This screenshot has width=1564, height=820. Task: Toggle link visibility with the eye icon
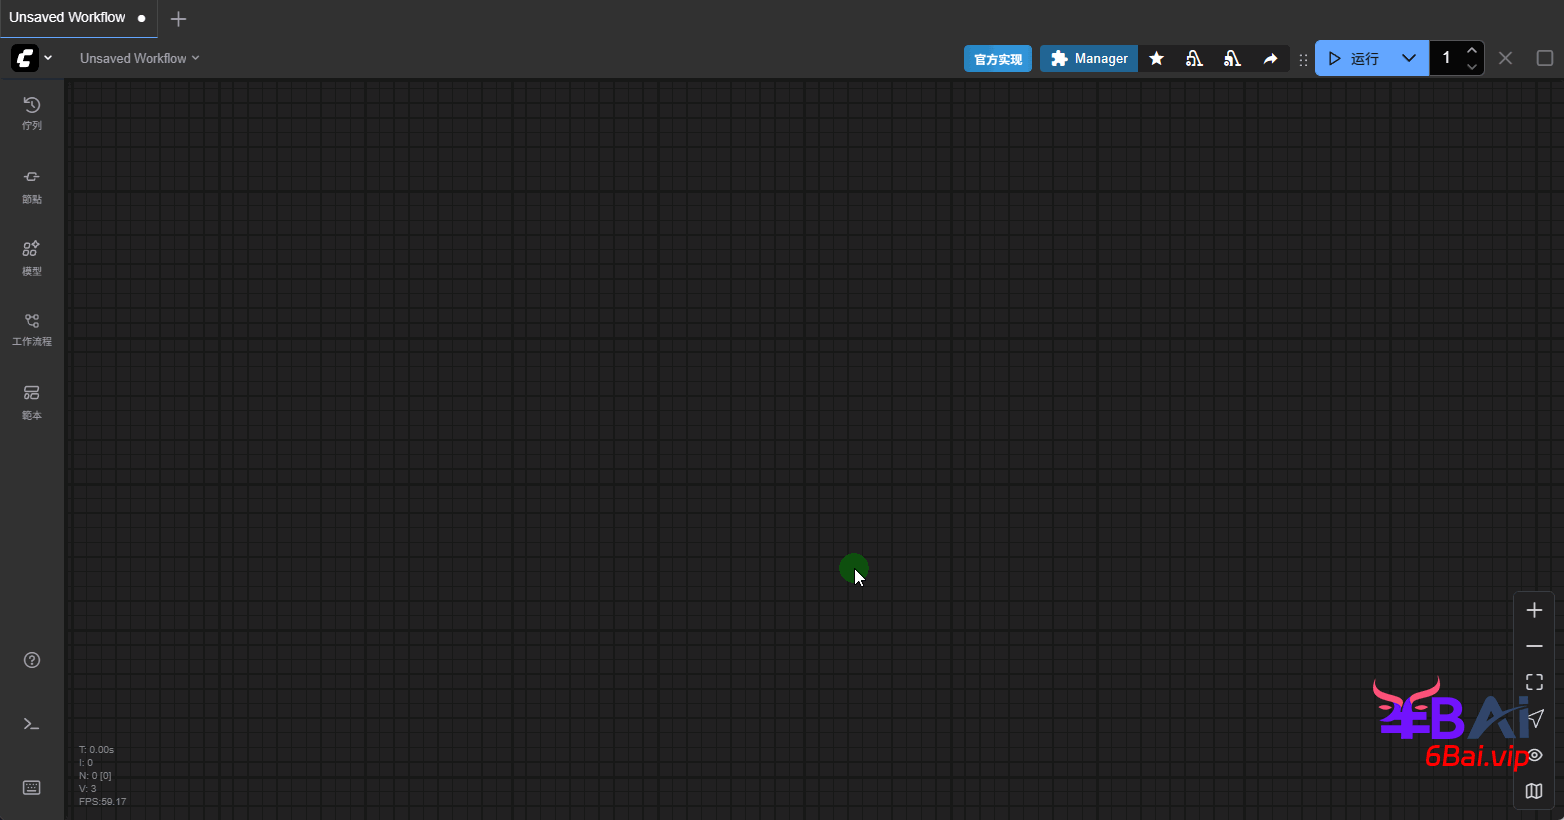[1535, 755]
